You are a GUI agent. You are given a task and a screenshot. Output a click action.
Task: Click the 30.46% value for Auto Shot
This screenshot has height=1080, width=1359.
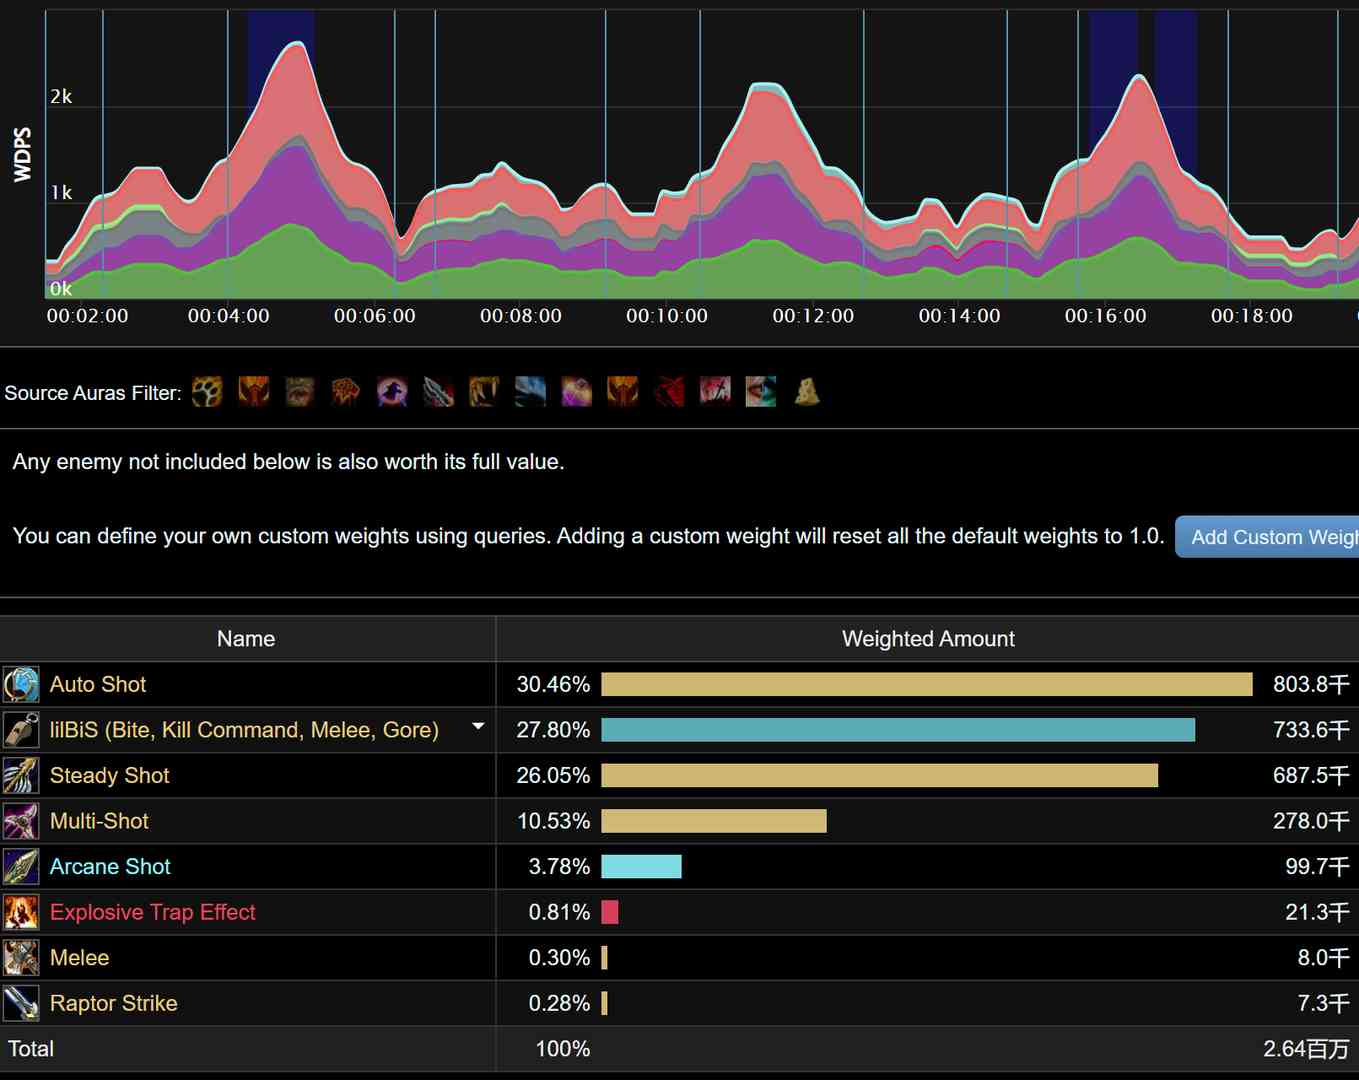click(553, 684)
